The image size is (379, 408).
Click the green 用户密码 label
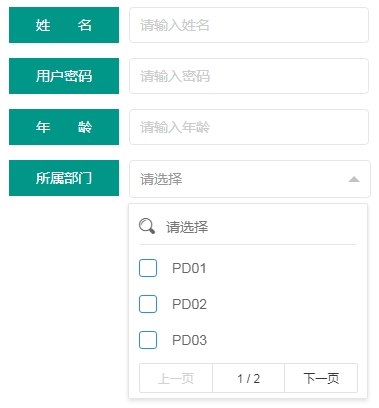click(64, 76)
